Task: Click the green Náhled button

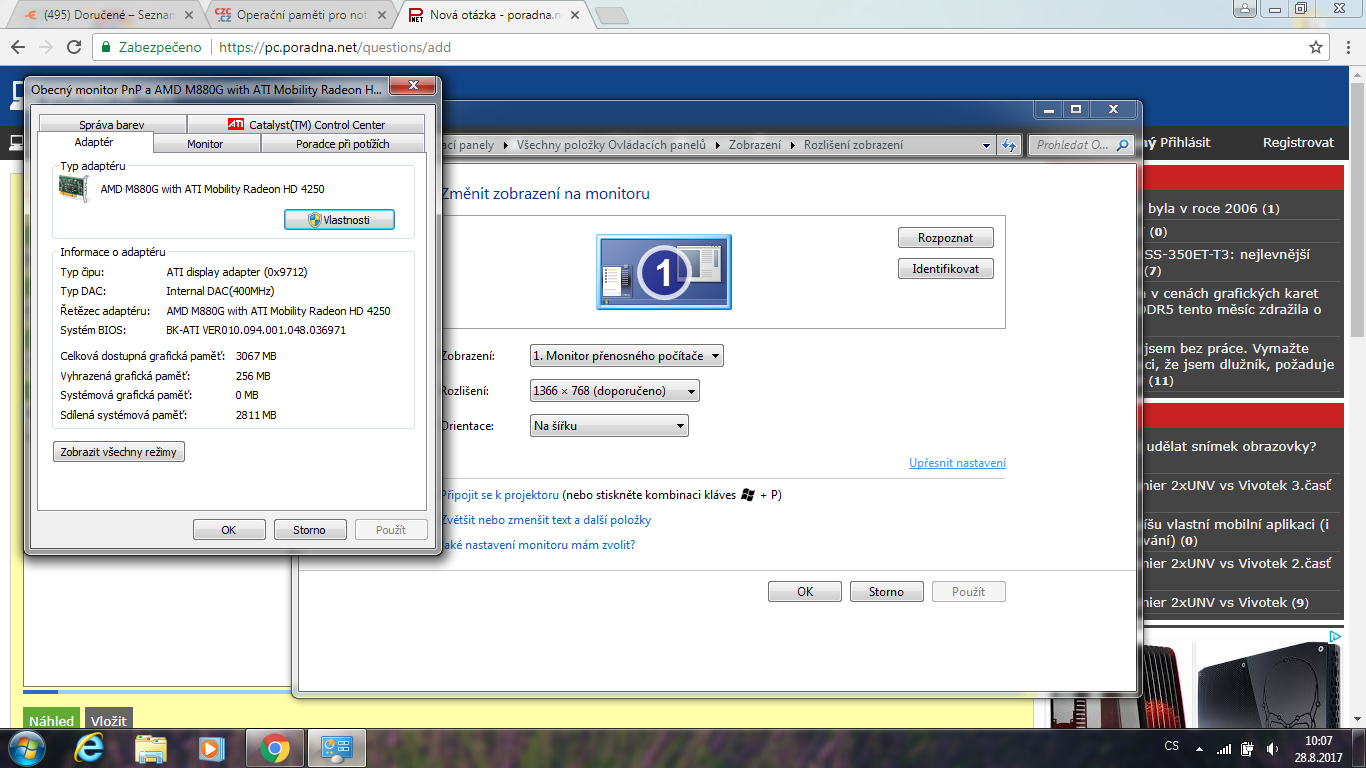Action: [51, 720]
